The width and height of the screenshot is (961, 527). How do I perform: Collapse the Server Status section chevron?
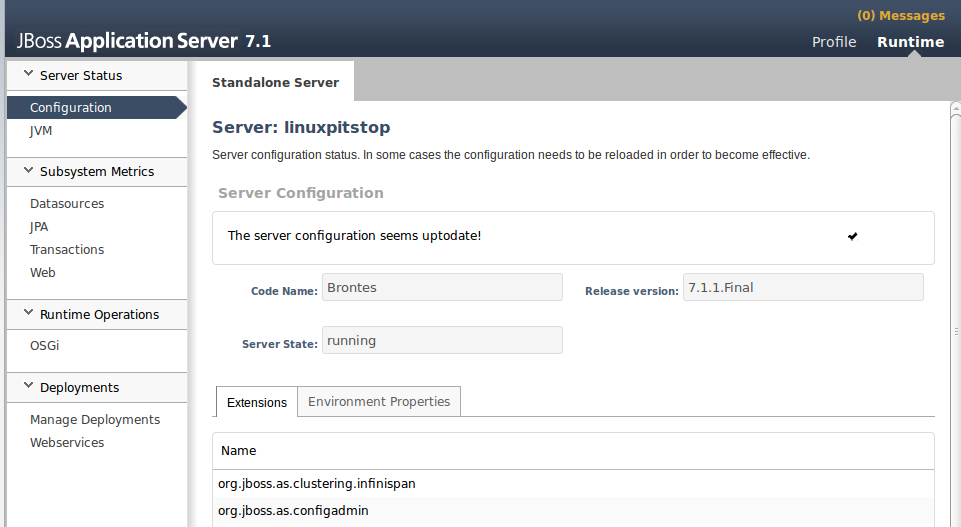(28, 74)
